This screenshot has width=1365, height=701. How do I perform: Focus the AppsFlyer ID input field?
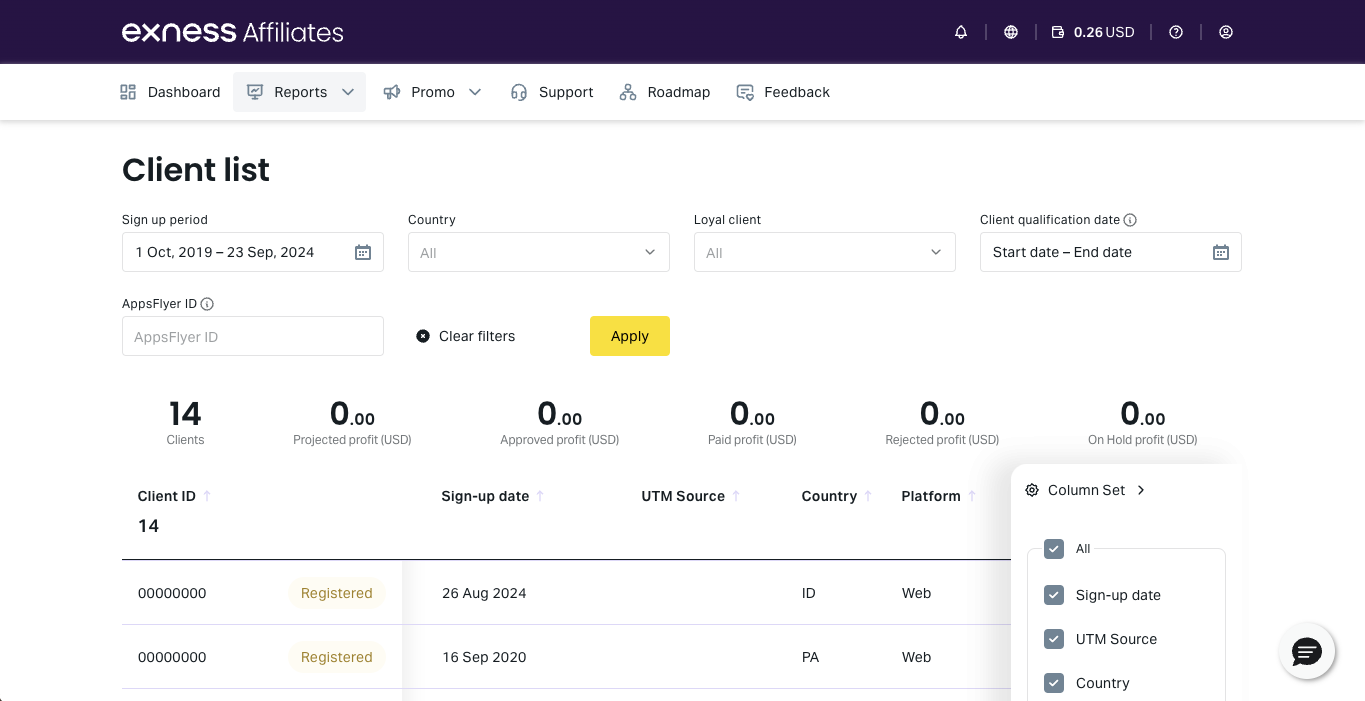[x=253, y=336]
